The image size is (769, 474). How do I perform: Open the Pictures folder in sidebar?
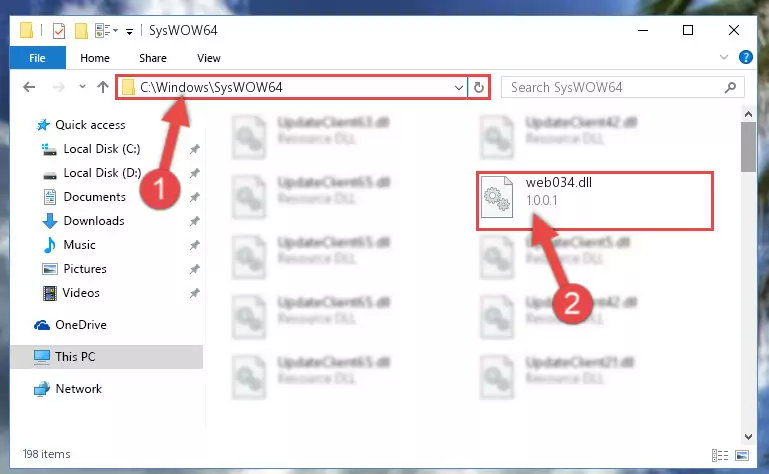coord(84,269)
